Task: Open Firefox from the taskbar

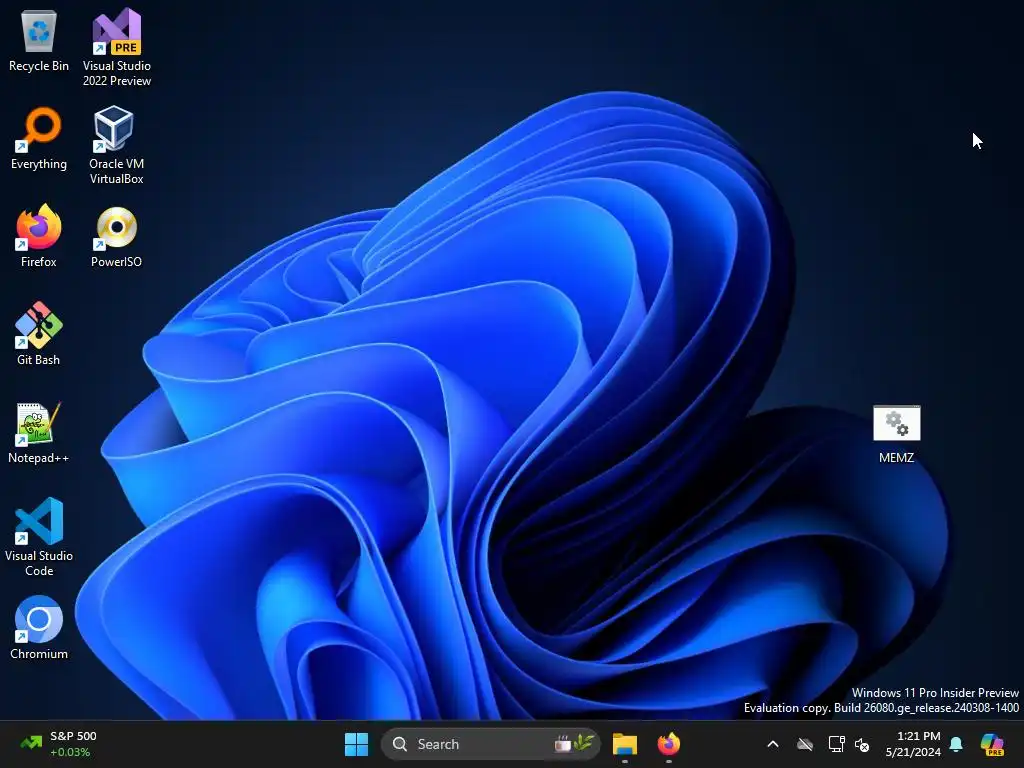Action: click(669, 744)
